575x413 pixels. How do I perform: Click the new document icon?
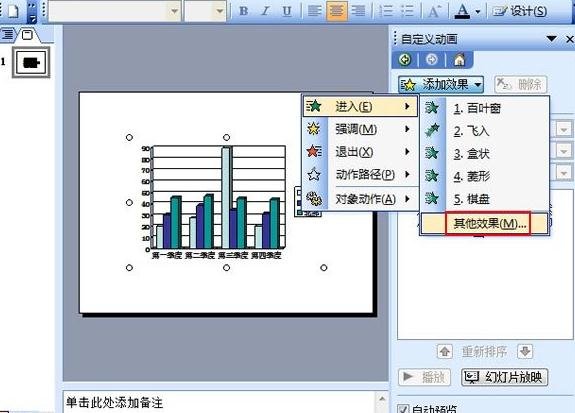click(13, 11)
